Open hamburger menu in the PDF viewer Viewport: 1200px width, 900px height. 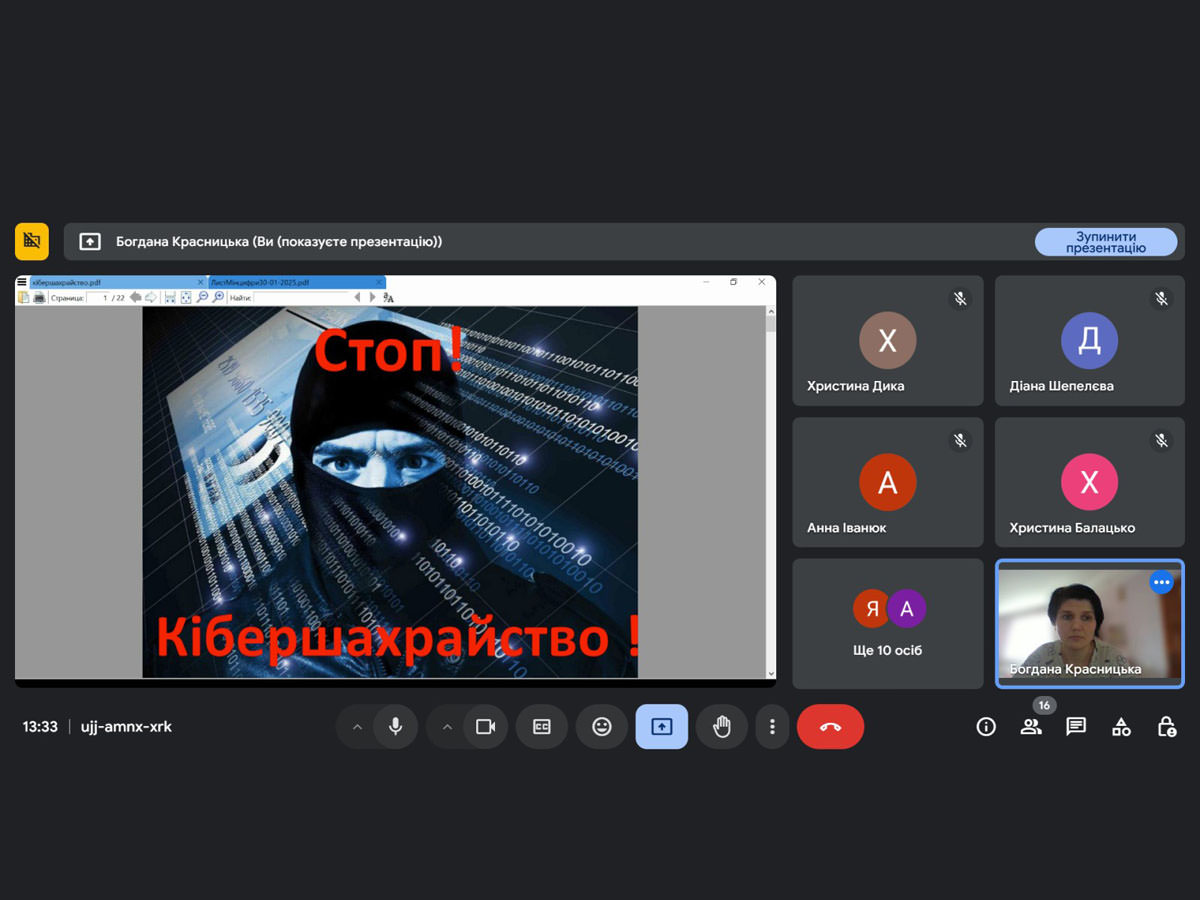click(22, 282)
